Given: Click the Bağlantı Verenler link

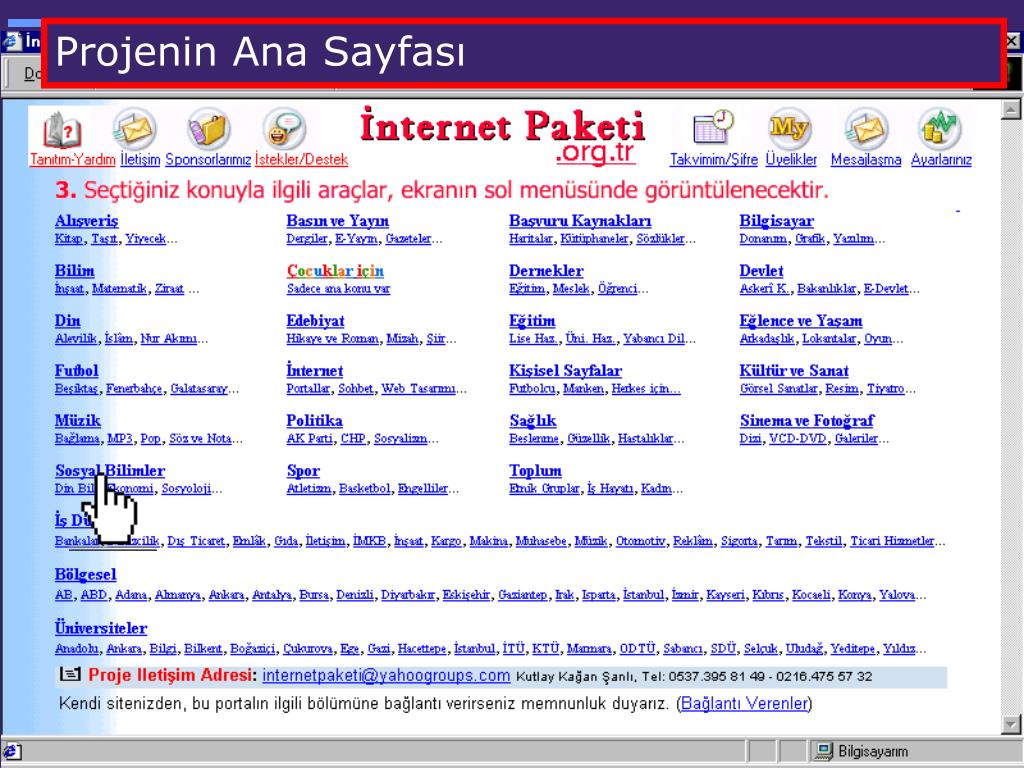Looking at the screenshot, I should [744, 703].
